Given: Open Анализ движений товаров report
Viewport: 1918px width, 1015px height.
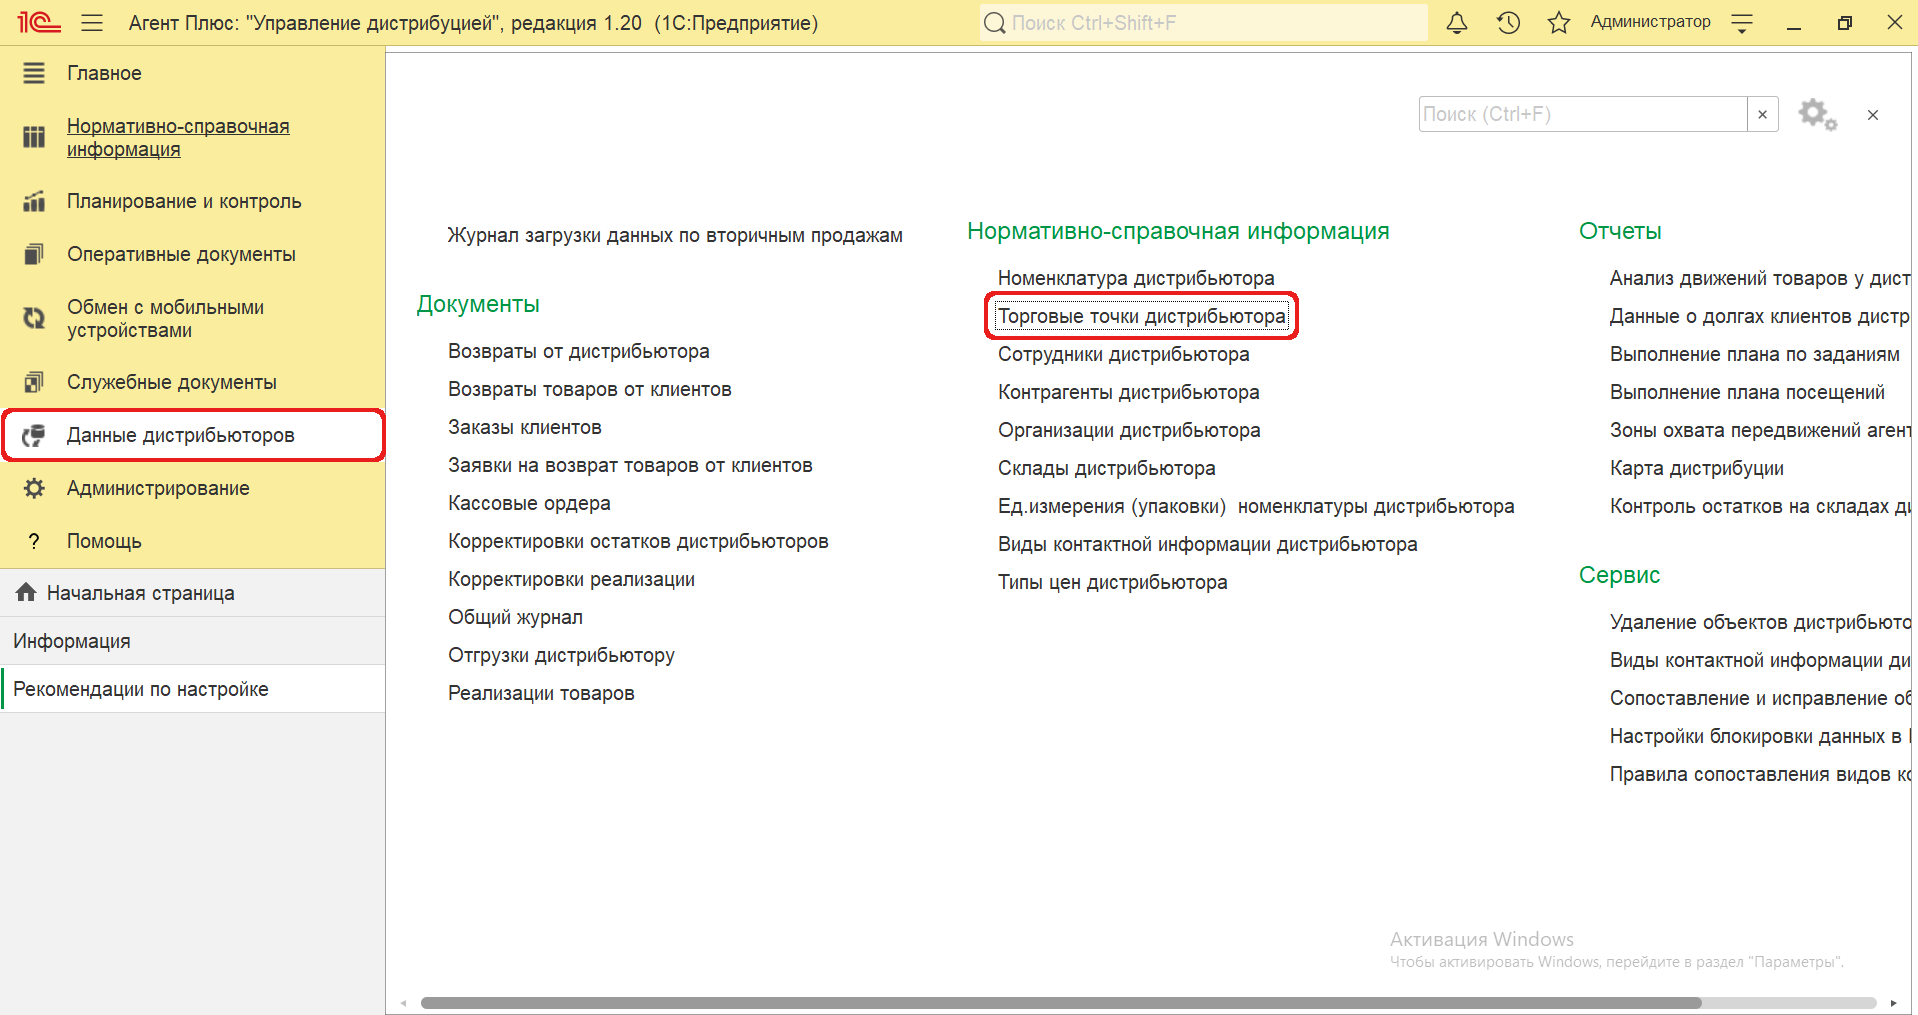Looking at the screenshot, I should pyautogui.click(x=1760, y=278).
